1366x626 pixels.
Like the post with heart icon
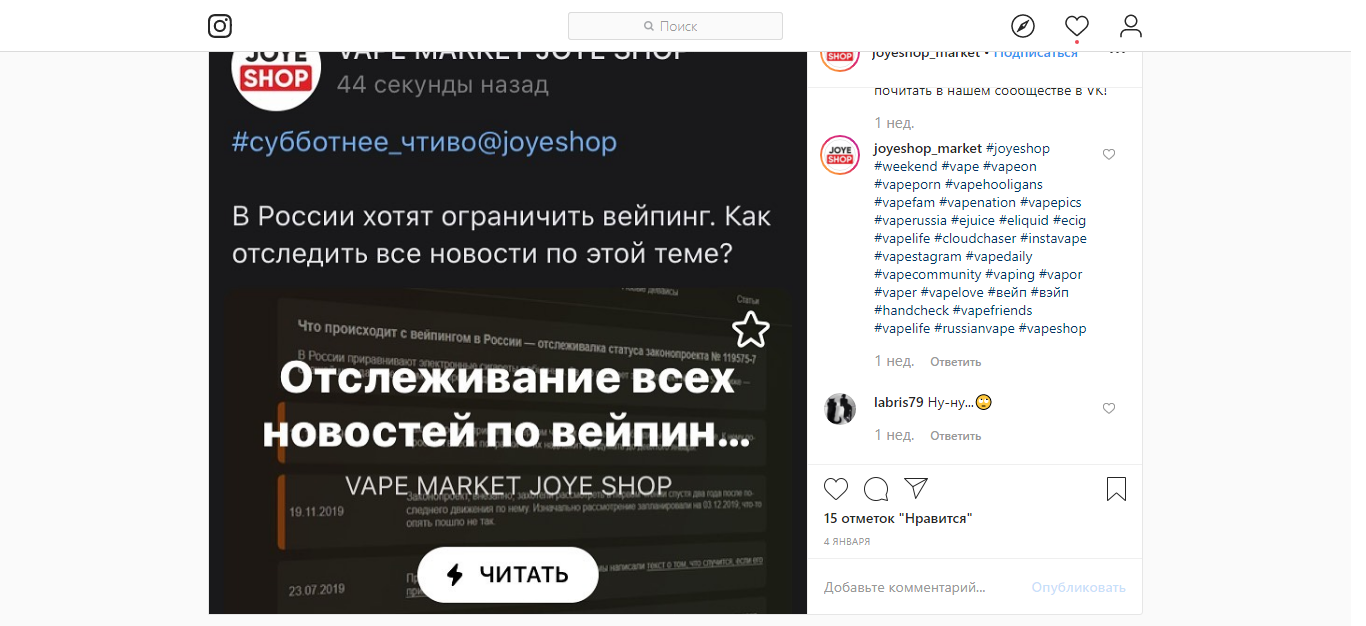836,489
